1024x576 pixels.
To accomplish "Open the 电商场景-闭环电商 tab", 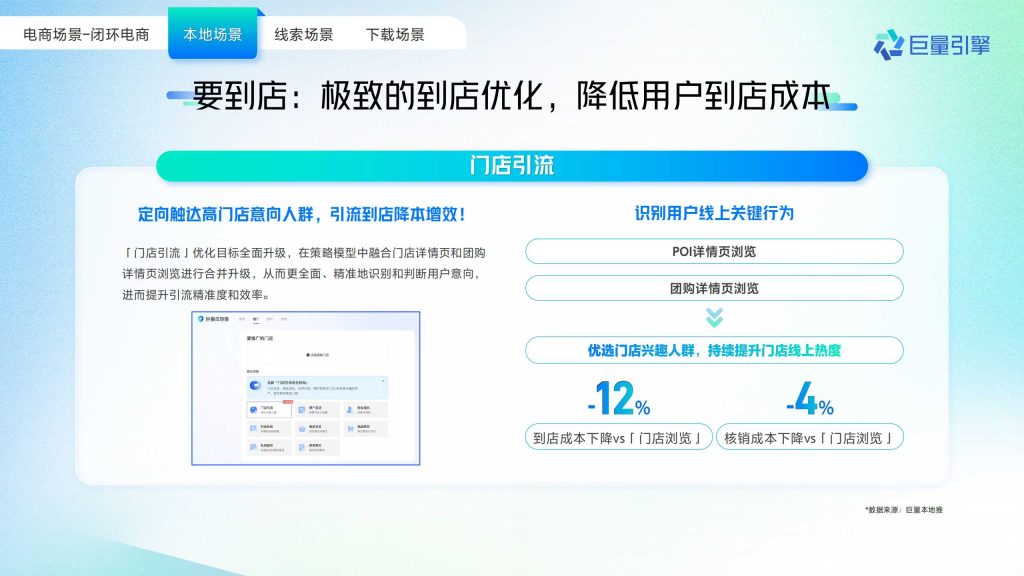I will (86, 35).
